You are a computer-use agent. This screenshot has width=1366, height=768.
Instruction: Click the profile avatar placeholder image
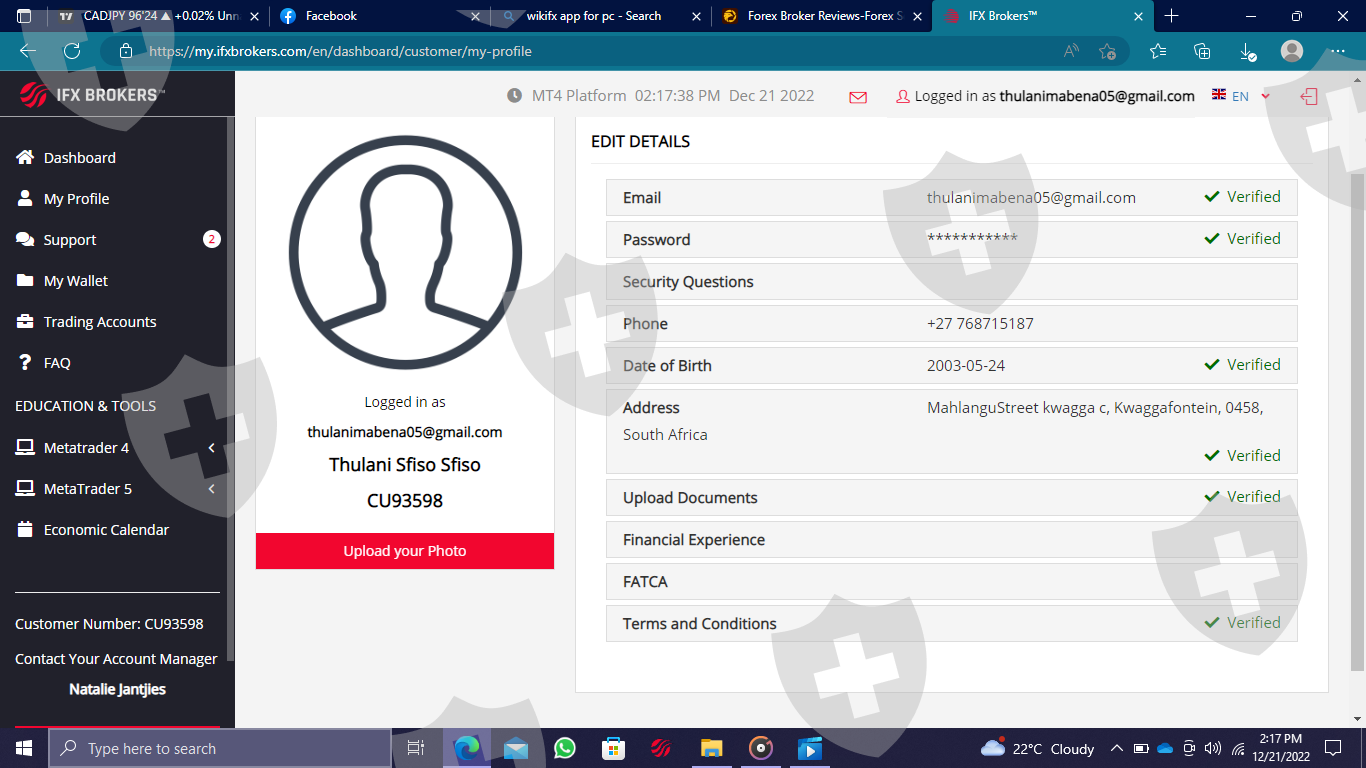click(x=405, y=252)
